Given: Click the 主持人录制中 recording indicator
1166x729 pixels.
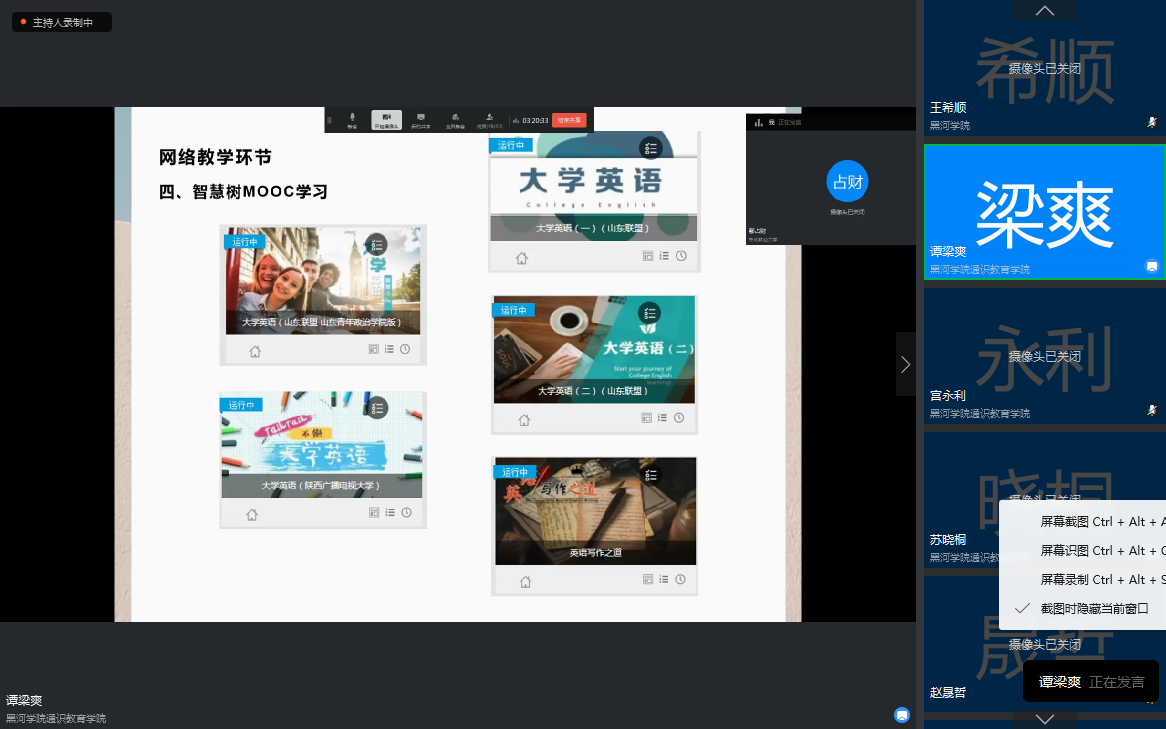Looking at the screenshot, I should [x=62, y=22].
